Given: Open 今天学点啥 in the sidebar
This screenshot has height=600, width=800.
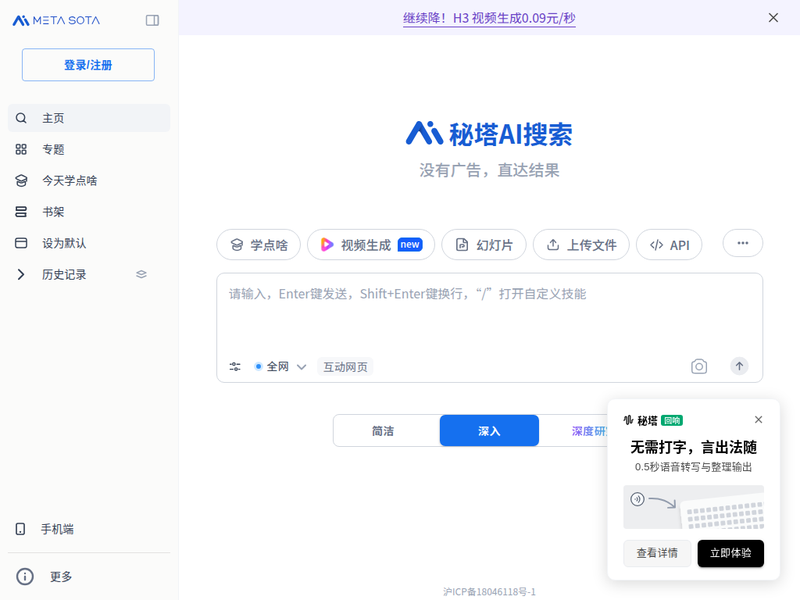Looking at the screenshot, I should (89, 181).
